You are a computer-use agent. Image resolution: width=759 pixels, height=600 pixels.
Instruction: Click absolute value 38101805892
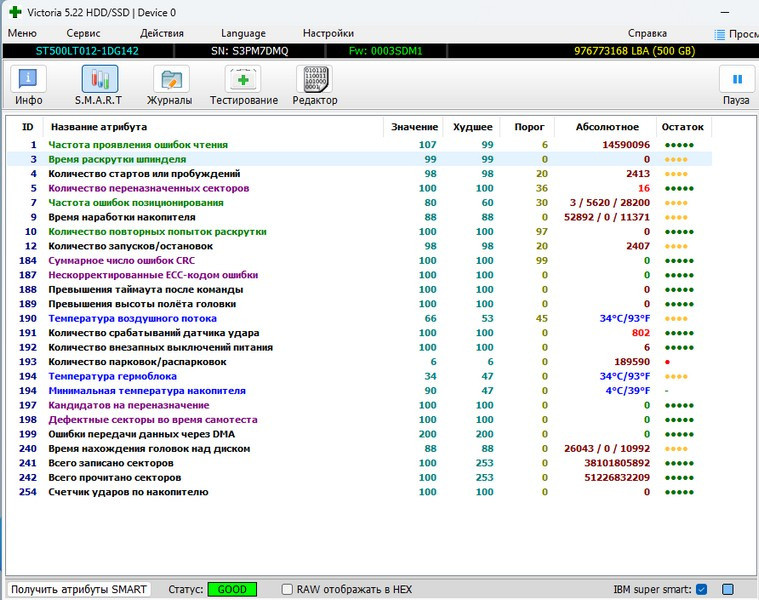point(617,463)
